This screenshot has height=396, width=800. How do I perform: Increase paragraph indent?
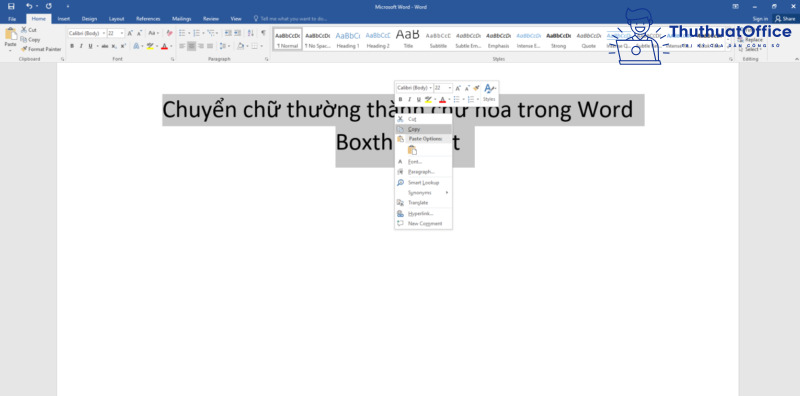237,33
